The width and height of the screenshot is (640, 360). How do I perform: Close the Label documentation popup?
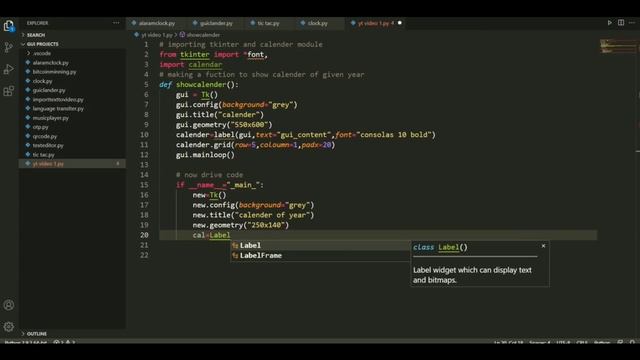[543, 246]
